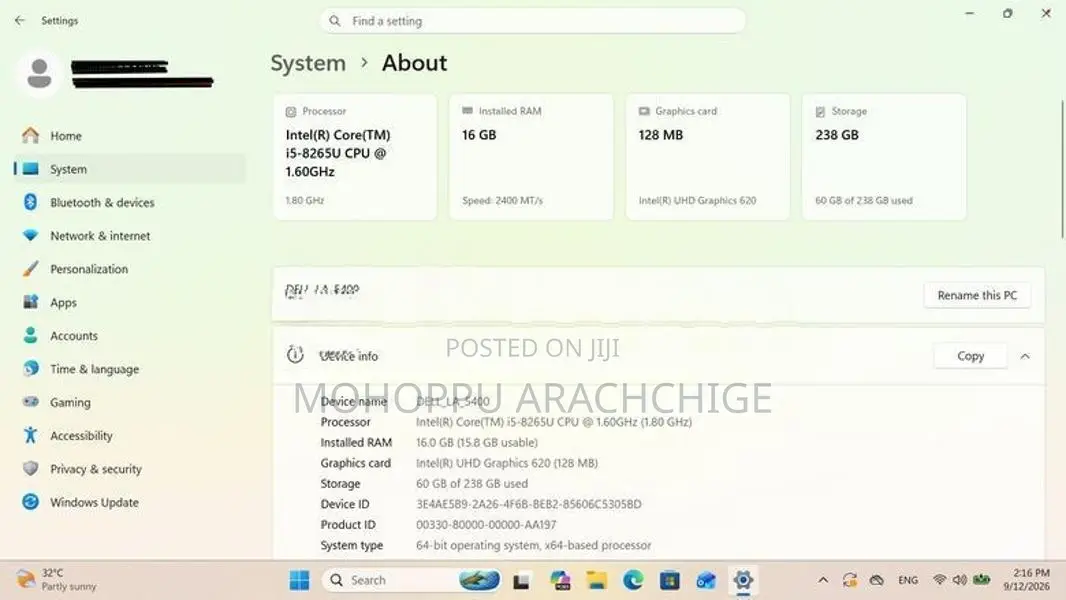Open Task View from the taskbar
The width and height of the screenshot is (1066, 600).
[521, 580]
